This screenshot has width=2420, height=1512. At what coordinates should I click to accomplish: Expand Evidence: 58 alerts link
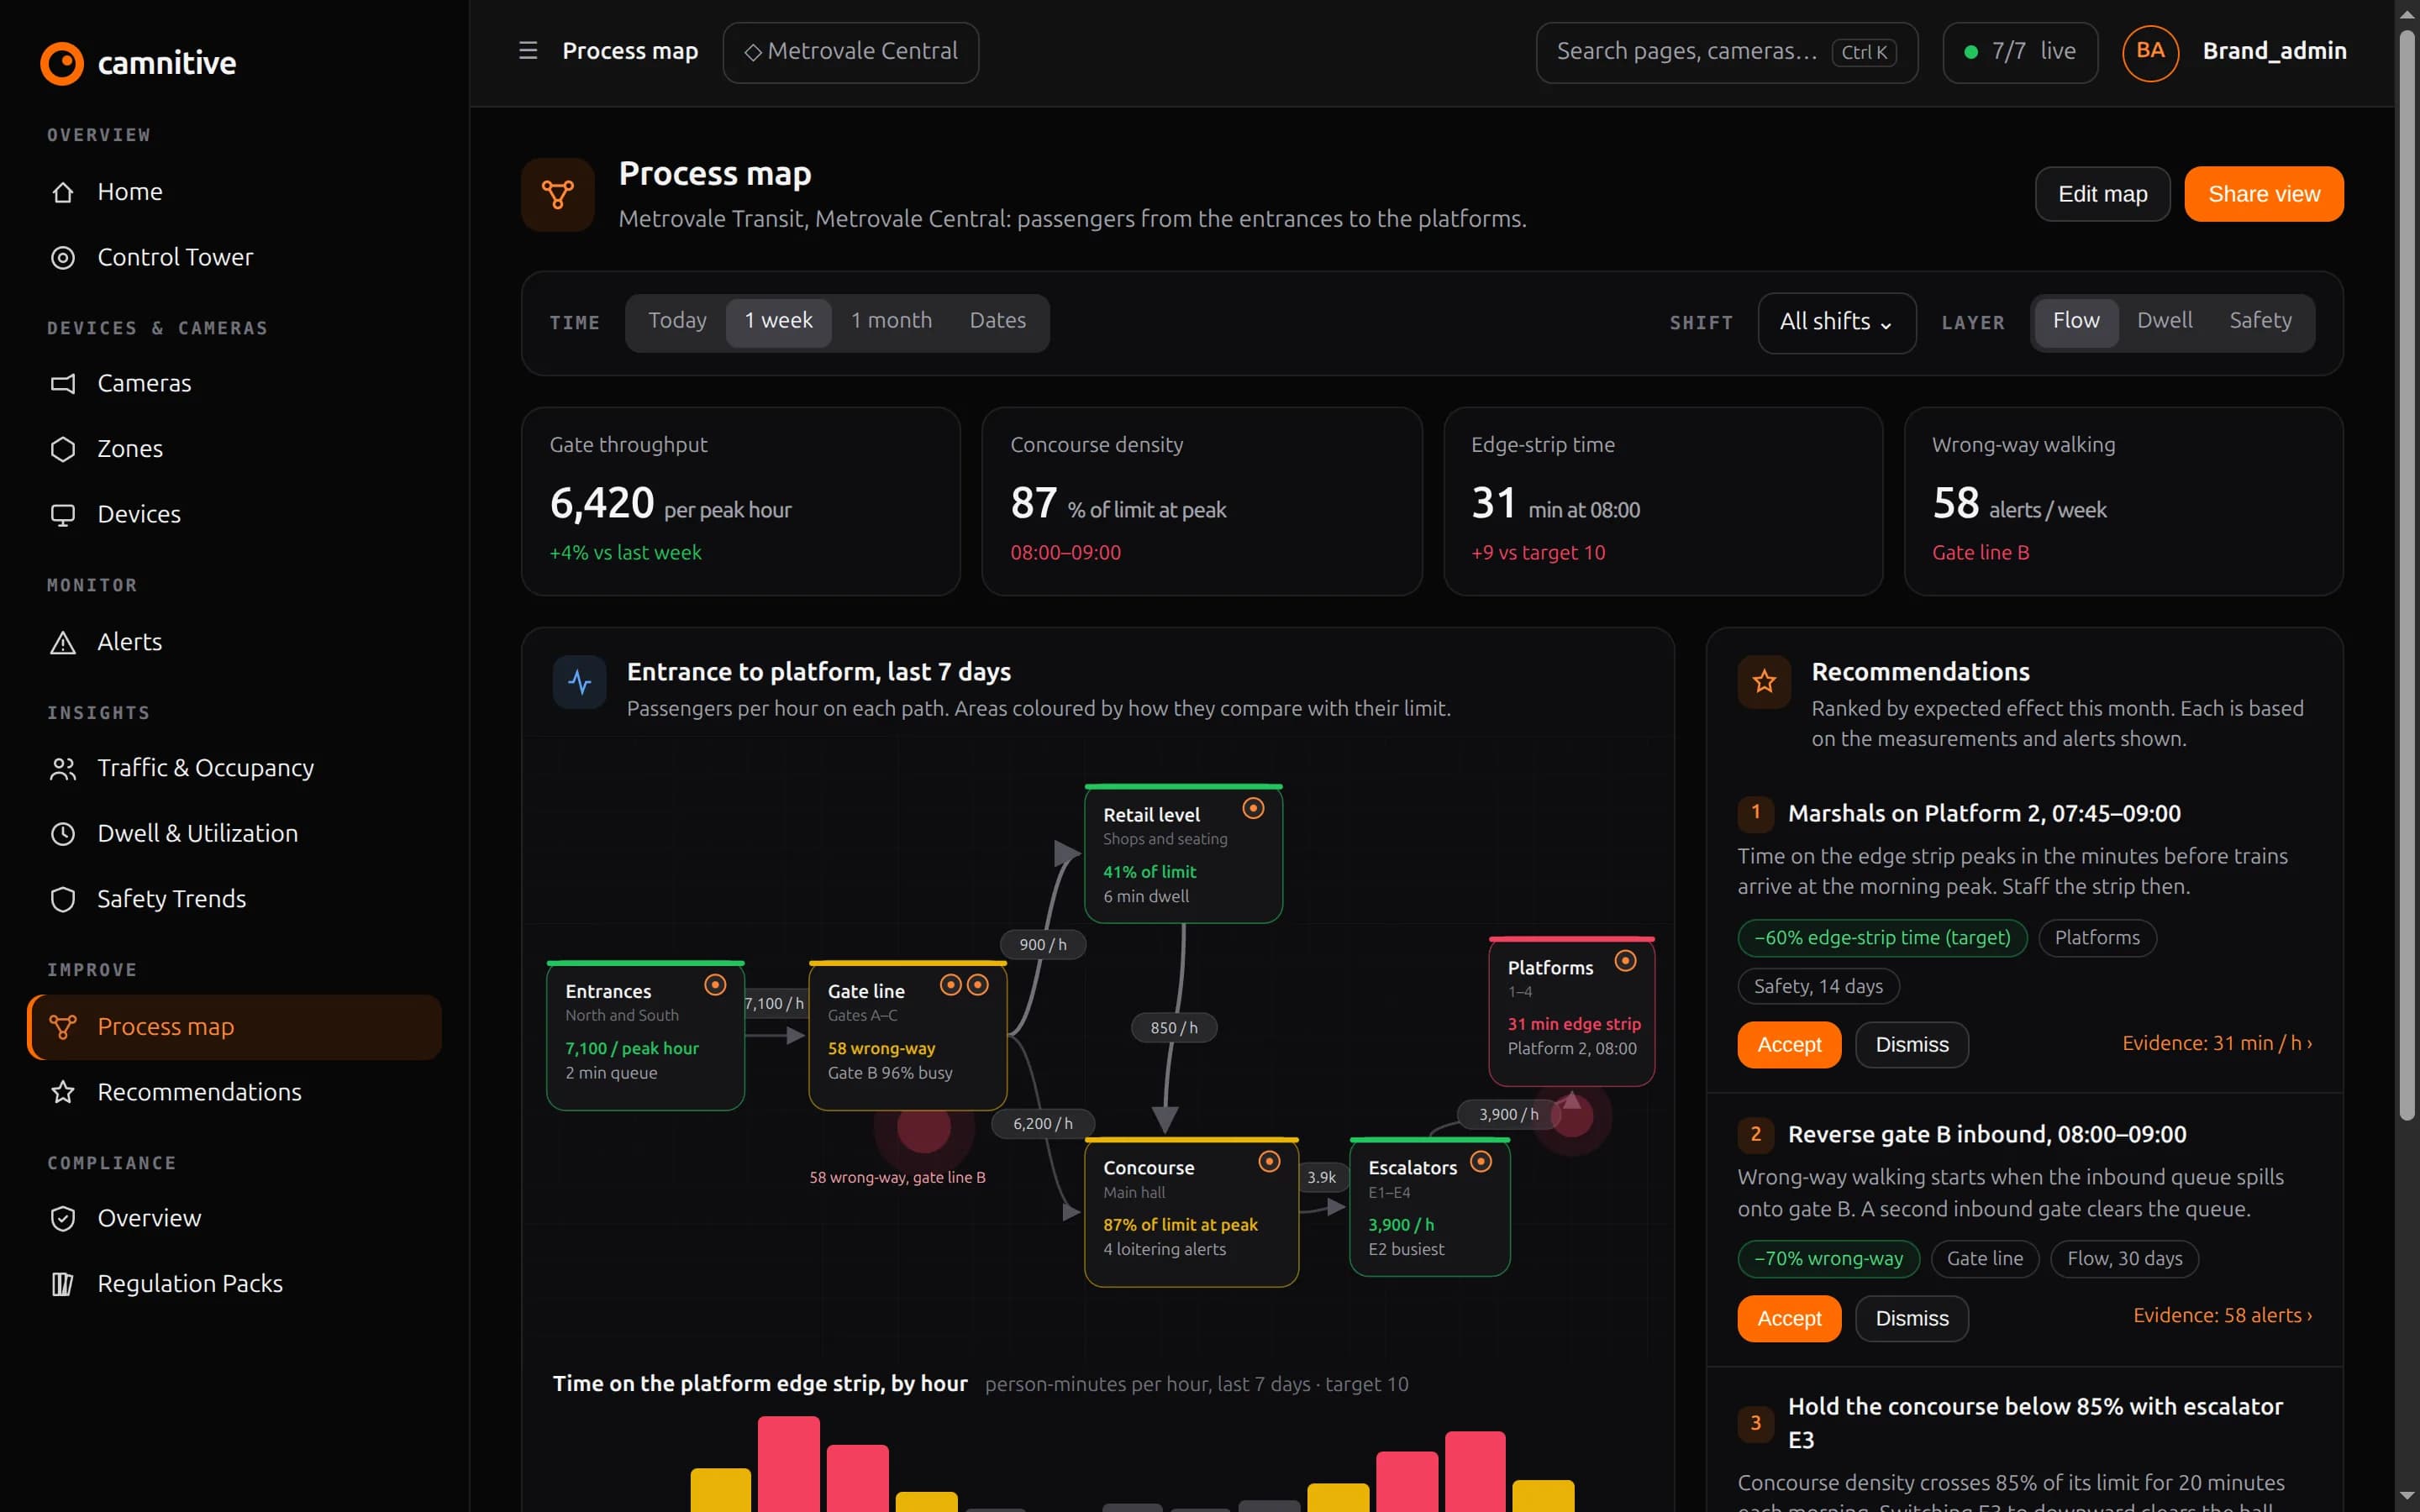(x=2222, y=1315)
